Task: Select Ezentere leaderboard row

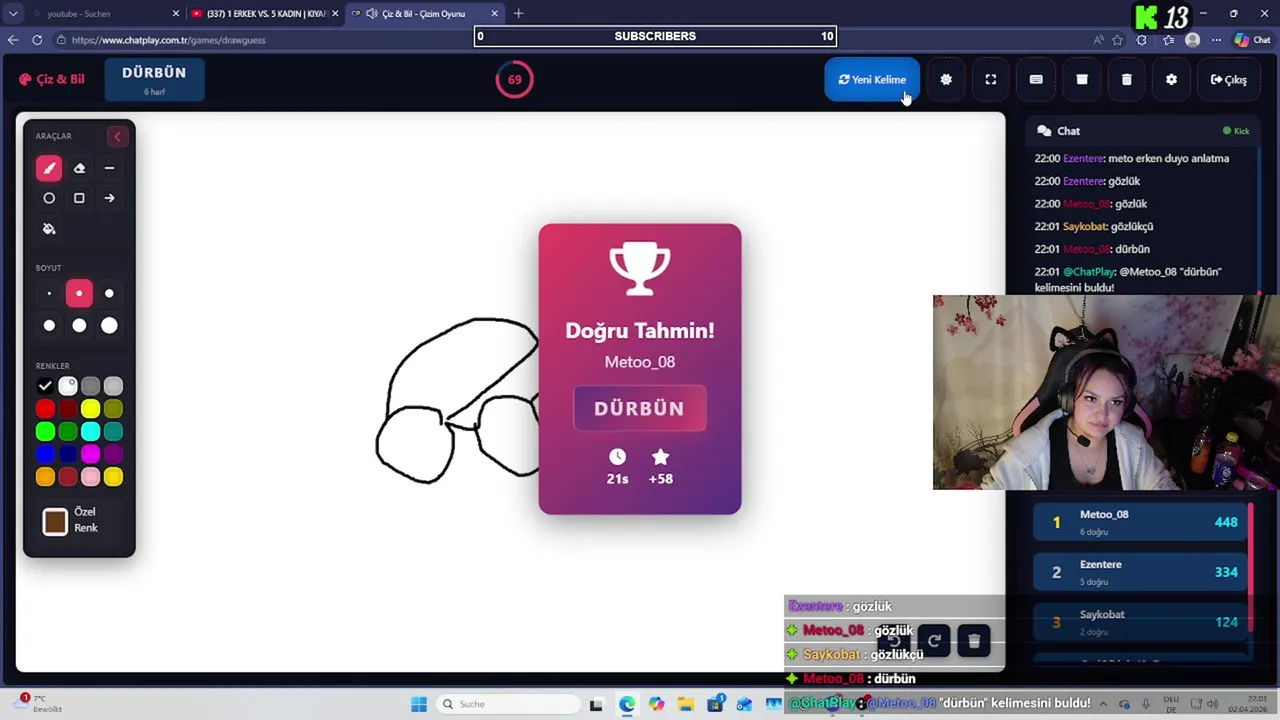Action: point(1140,572)
